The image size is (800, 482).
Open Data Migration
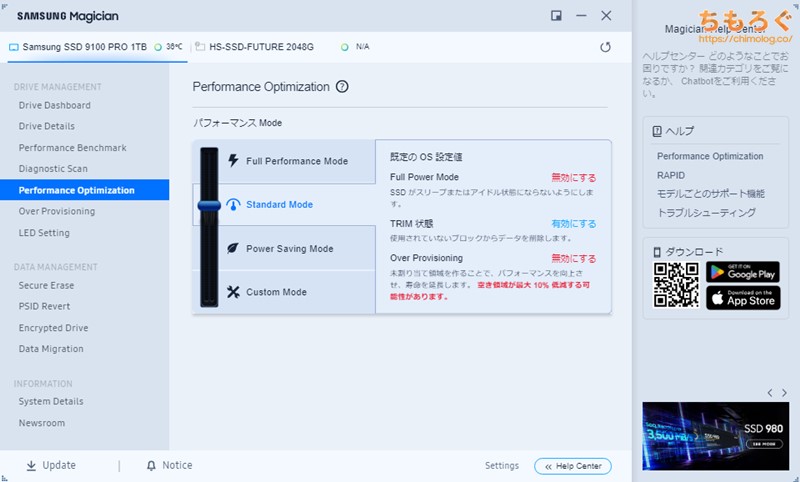click(x=51, y=349)
